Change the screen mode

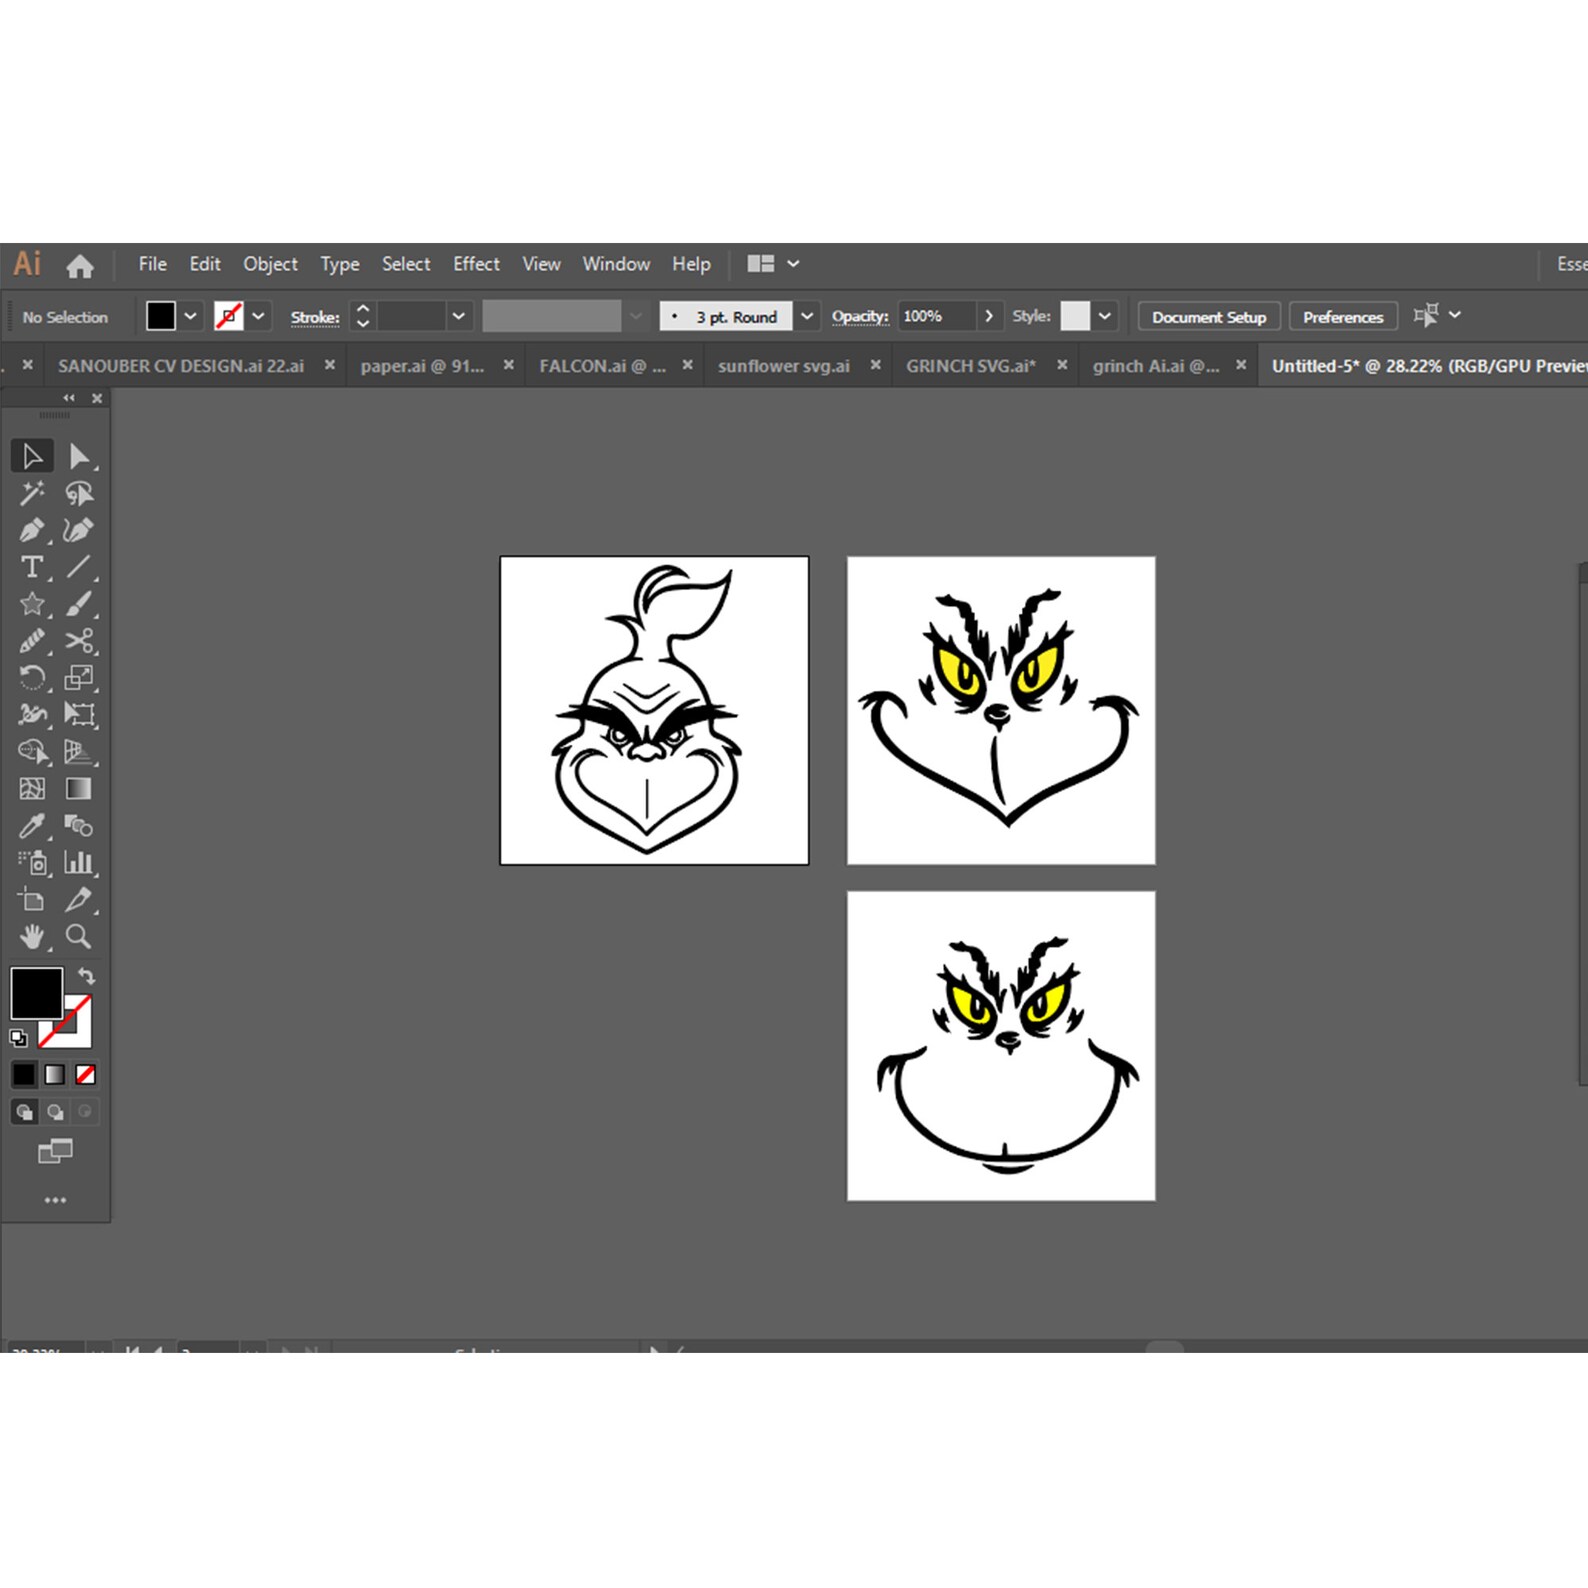point(55,1152)
